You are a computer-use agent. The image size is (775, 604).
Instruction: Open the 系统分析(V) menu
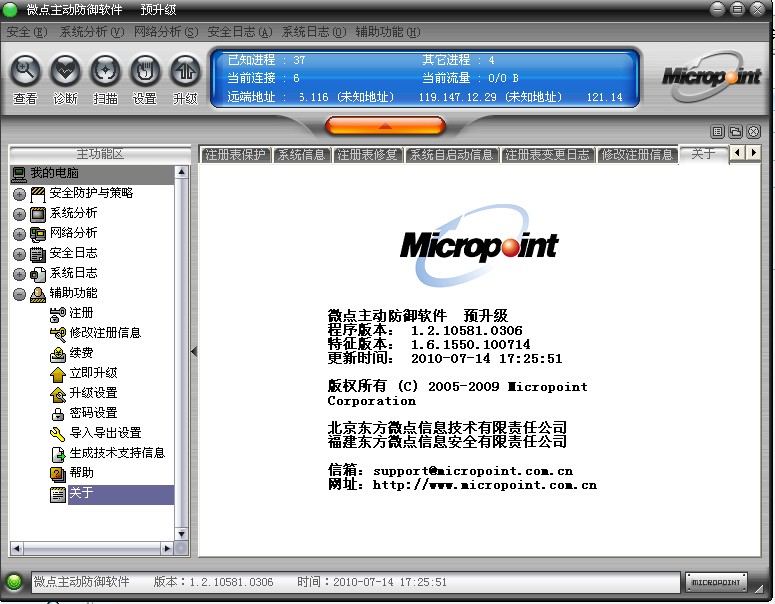tap(91, 32)
